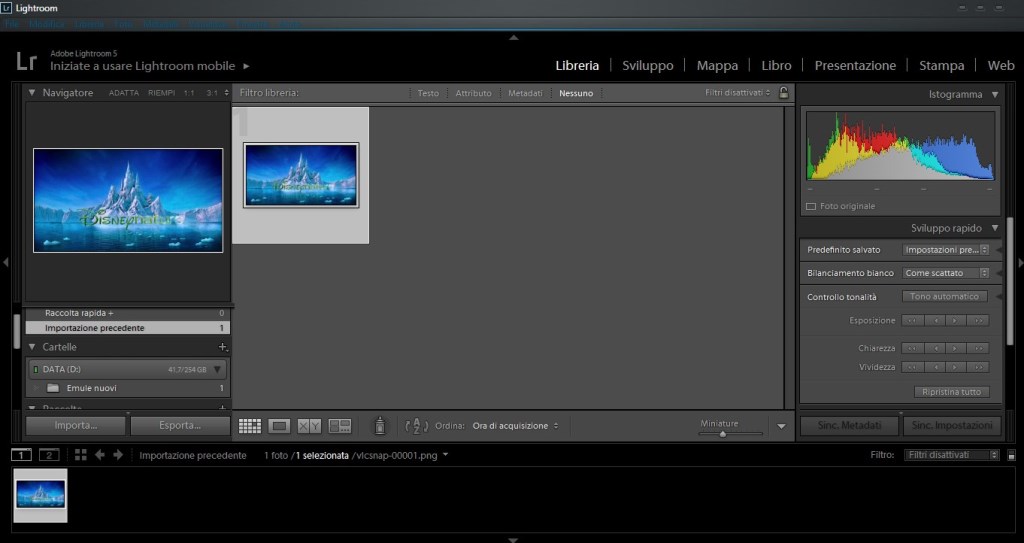Image resolution: width=1024 pixels, height=543 pixels.
Task: Click Sinc. Impostazioni
Action: [x=952, y=425]
